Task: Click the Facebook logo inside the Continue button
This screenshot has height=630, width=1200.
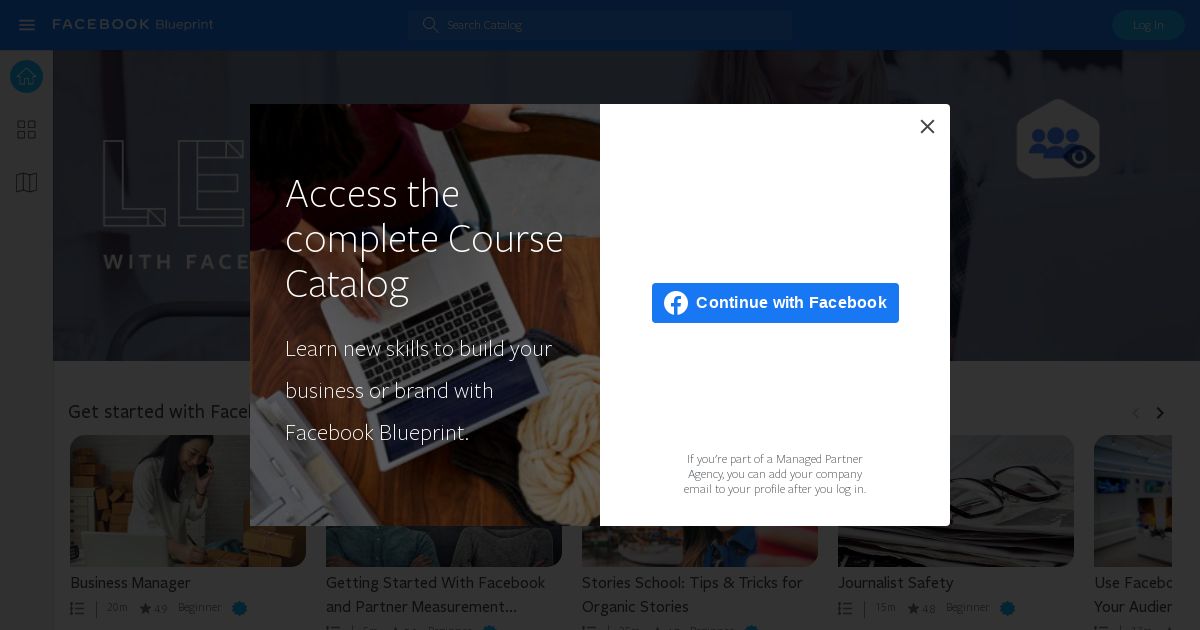Action: (676, 303)
